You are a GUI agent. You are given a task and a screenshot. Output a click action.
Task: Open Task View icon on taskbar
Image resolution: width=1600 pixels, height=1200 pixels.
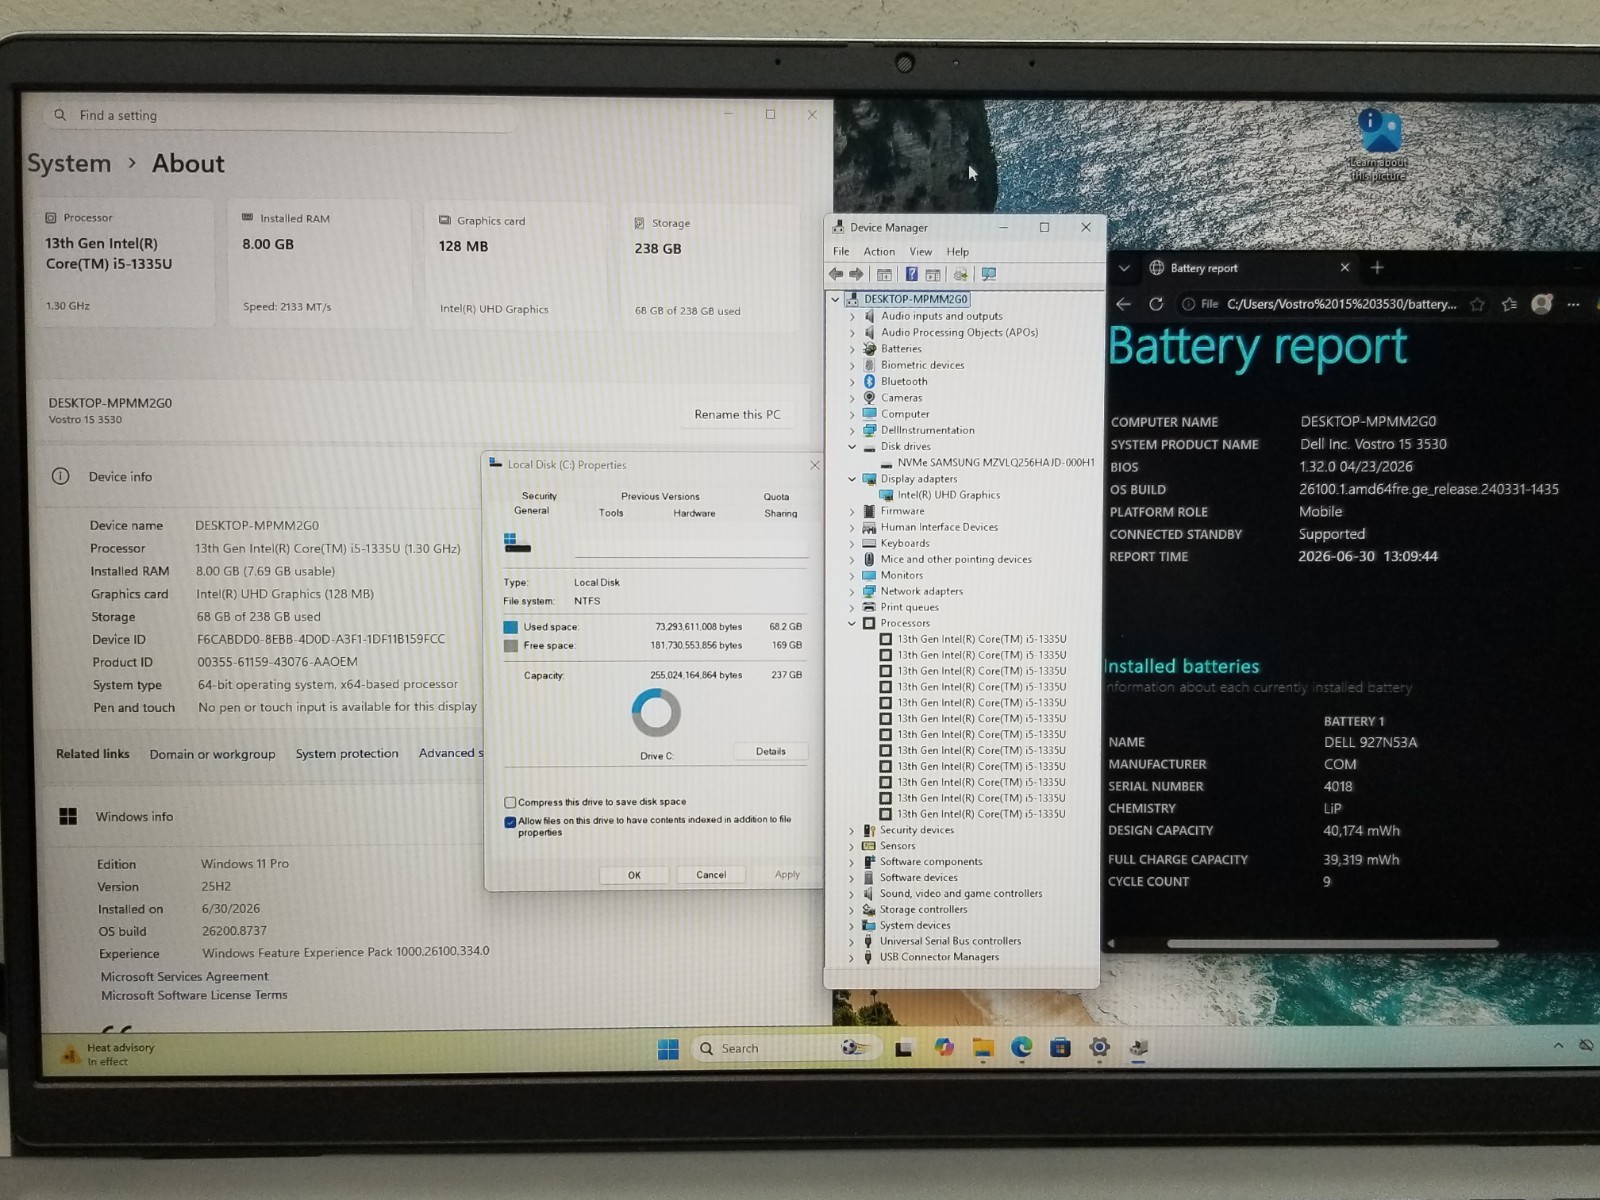[904, 1048]
